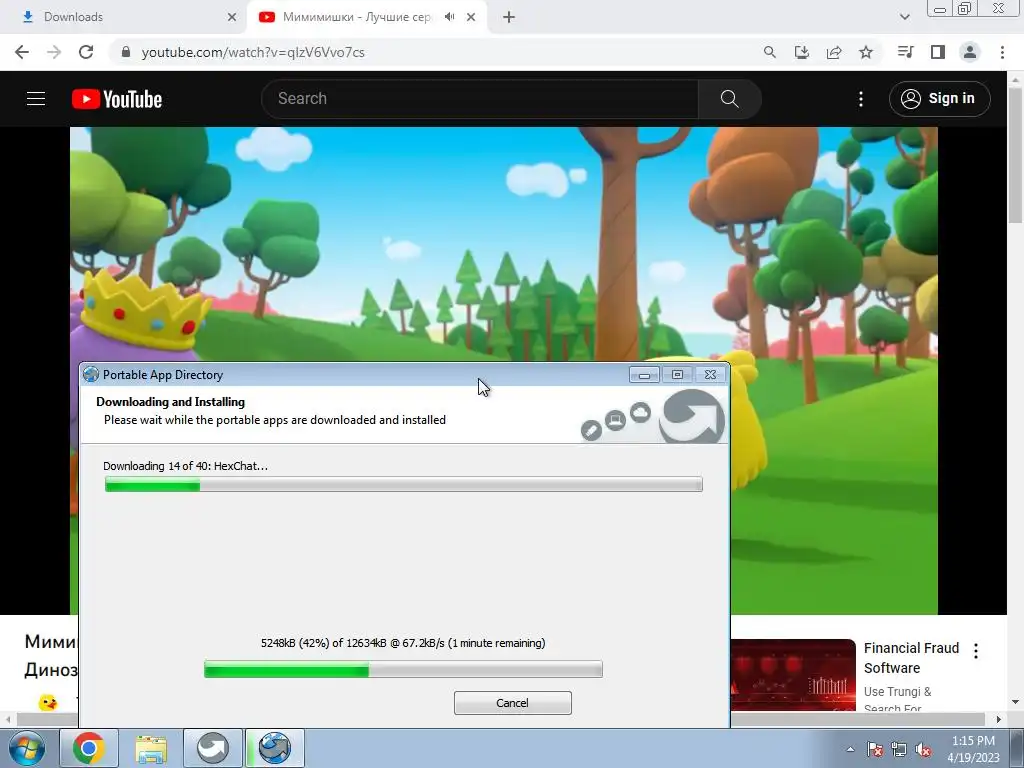Go to the YouTube home logo
The width and height of the screenshot is (1024, 768).
[117, 99]
